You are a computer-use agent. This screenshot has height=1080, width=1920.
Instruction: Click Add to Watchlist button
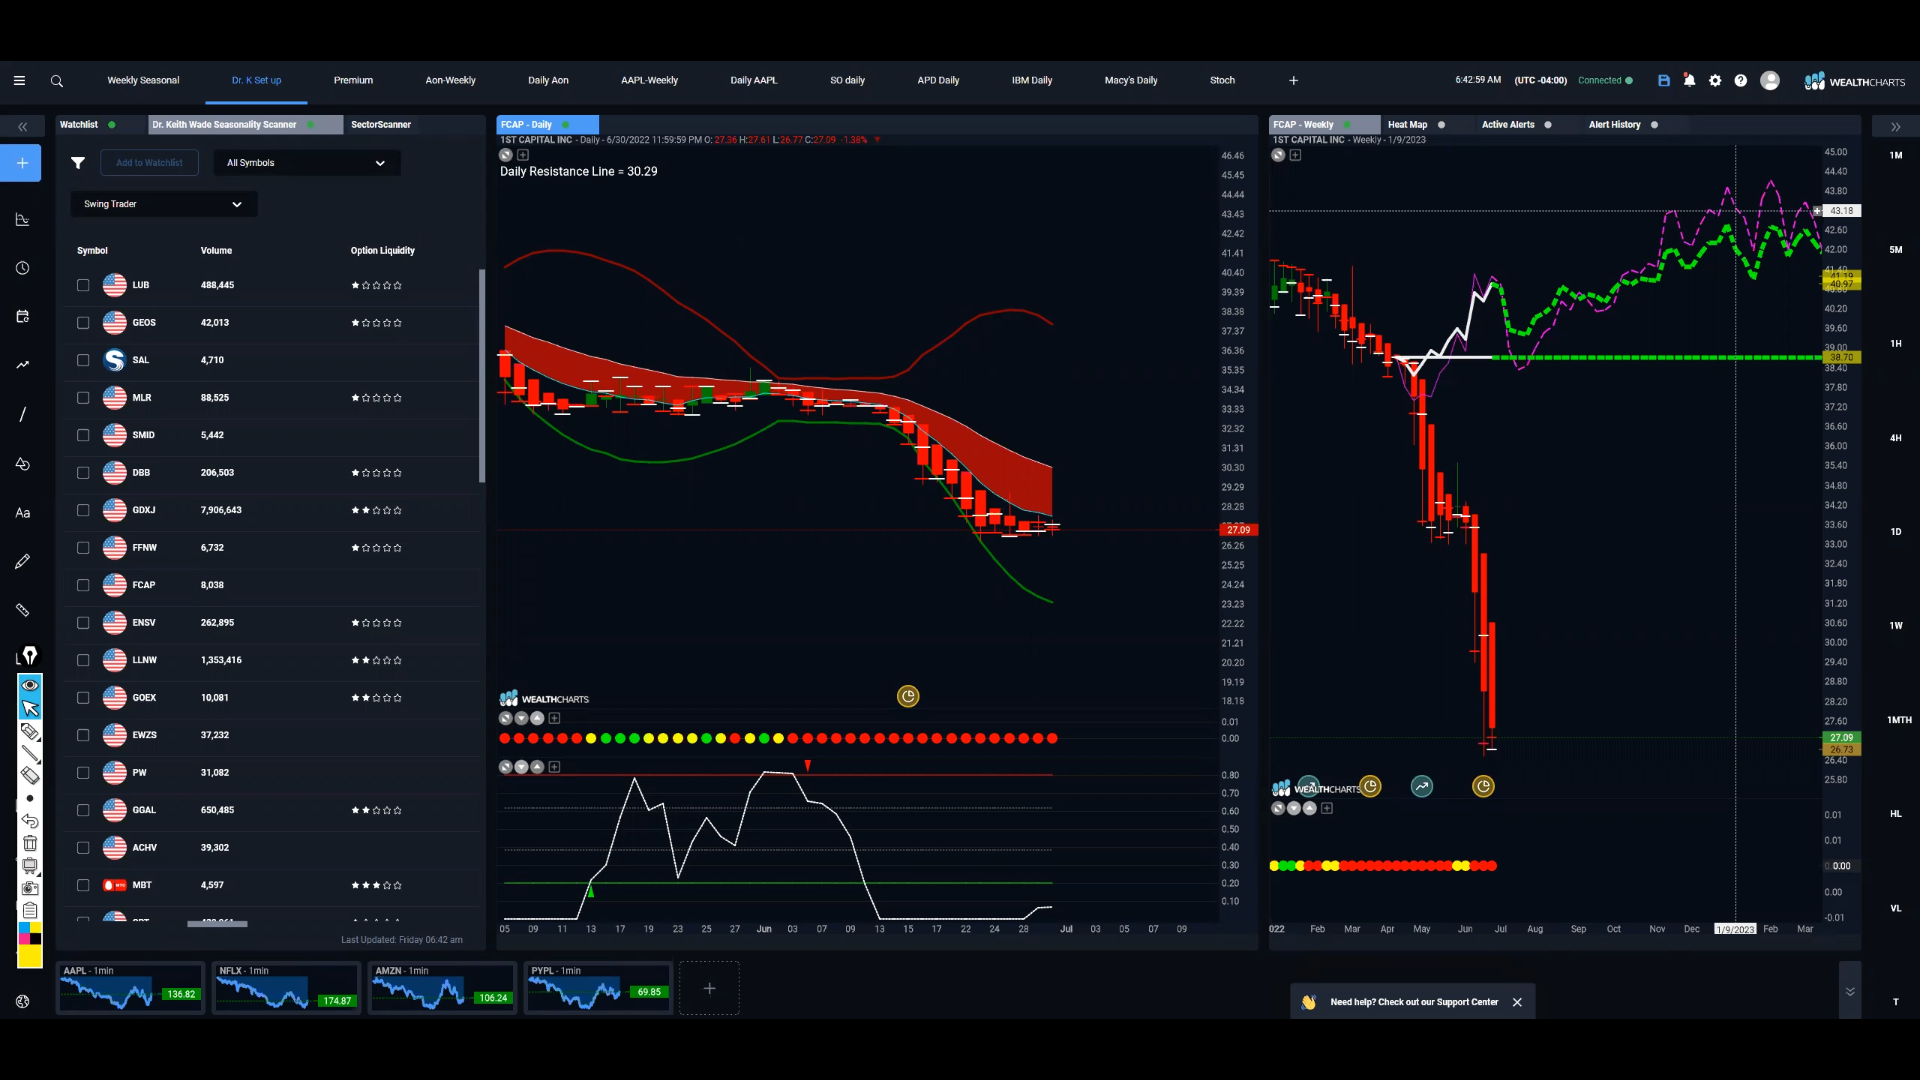point(149,163)
